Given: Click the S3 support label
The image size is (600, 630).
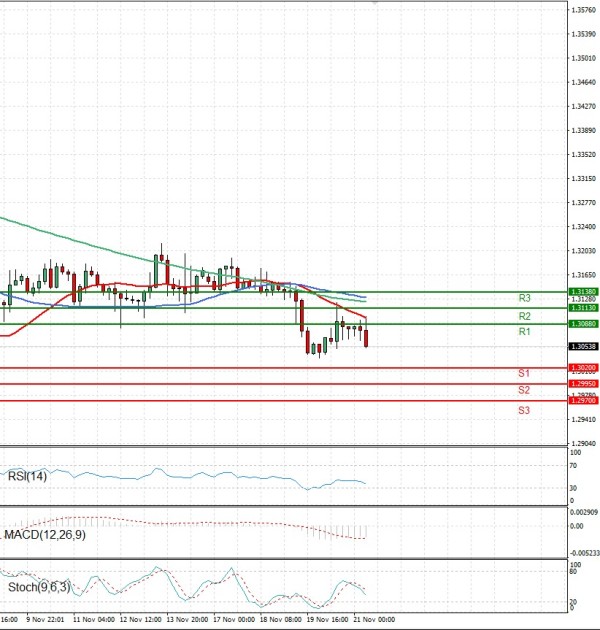Looking at the screenshot, I should [x=524, y=410].
